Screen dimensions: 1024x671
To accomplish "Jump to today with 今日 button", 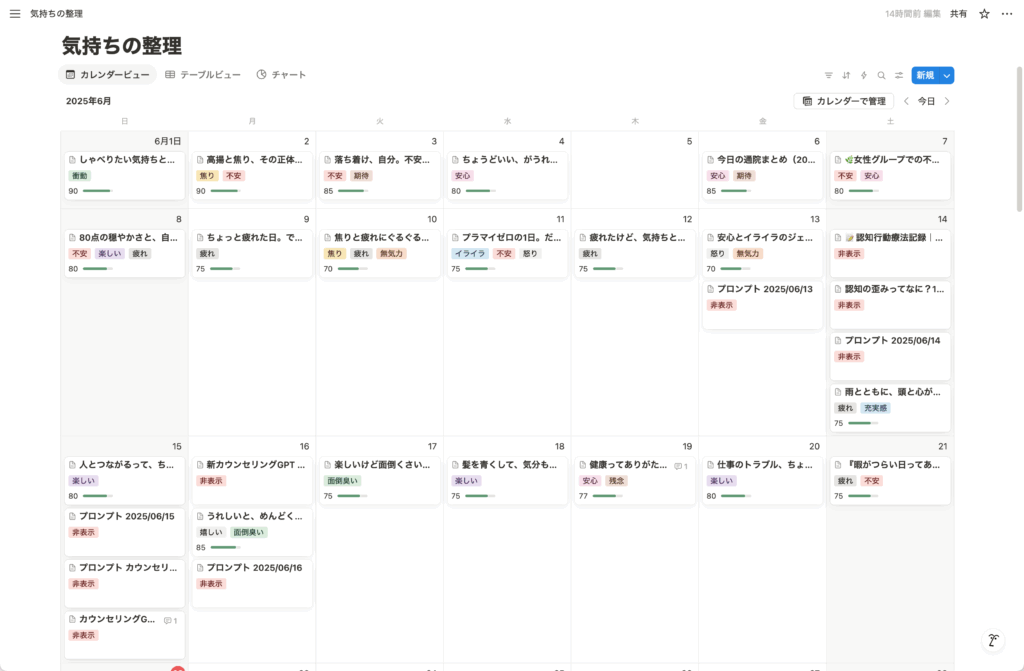I will 927,101.
